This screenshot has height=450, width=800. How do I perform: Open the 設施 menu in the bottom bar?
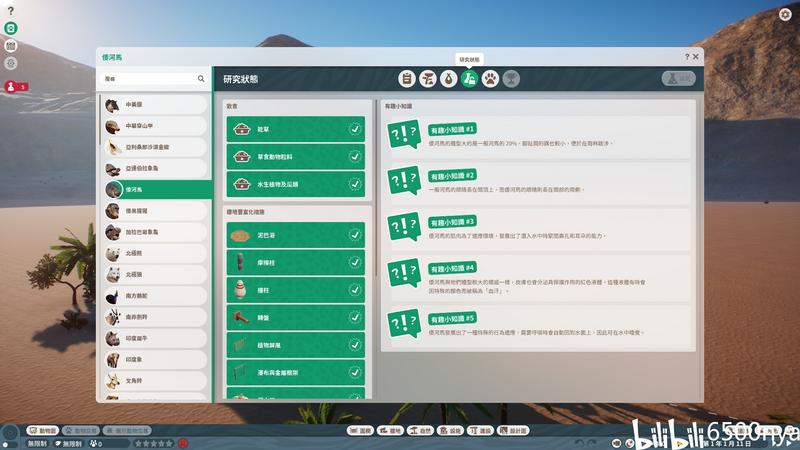click(x=451, y=431)
